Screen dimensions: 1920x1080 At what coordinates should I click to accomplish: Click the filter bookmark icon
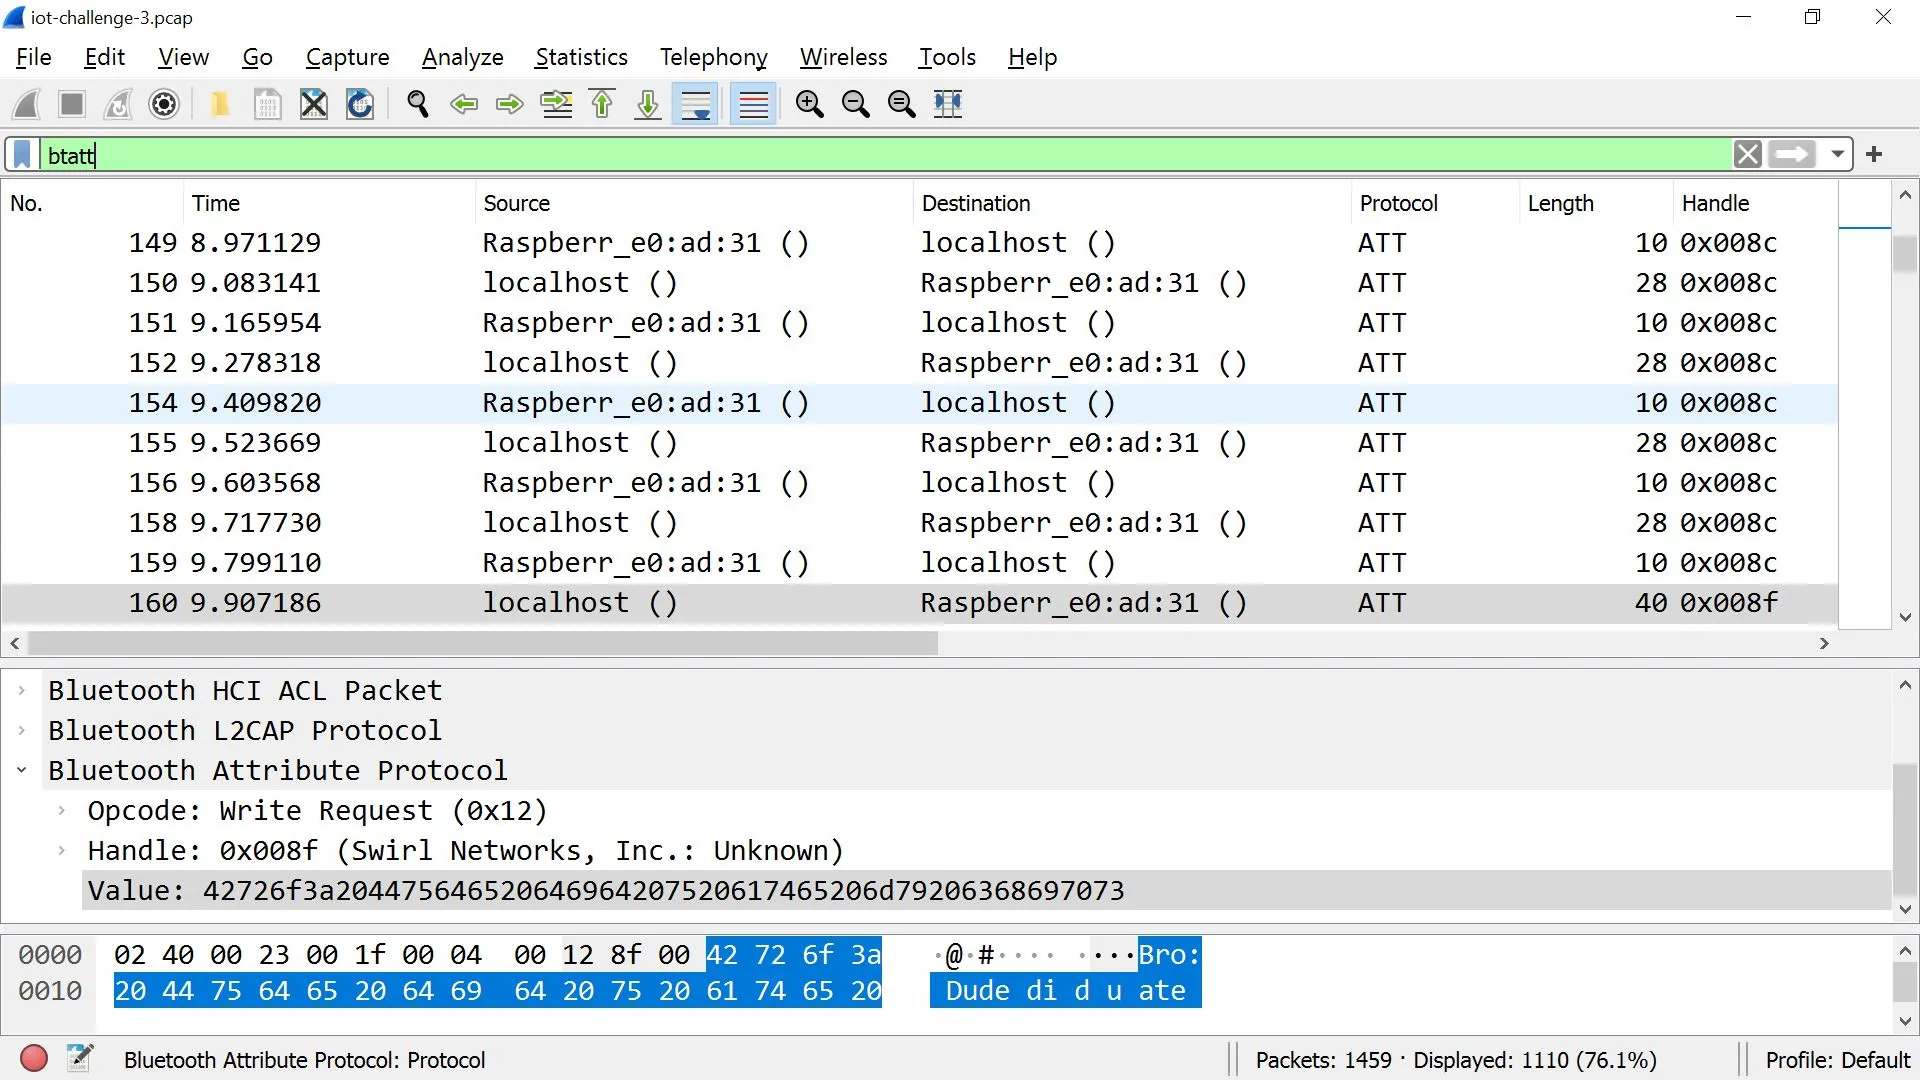(x=22, y=155)
